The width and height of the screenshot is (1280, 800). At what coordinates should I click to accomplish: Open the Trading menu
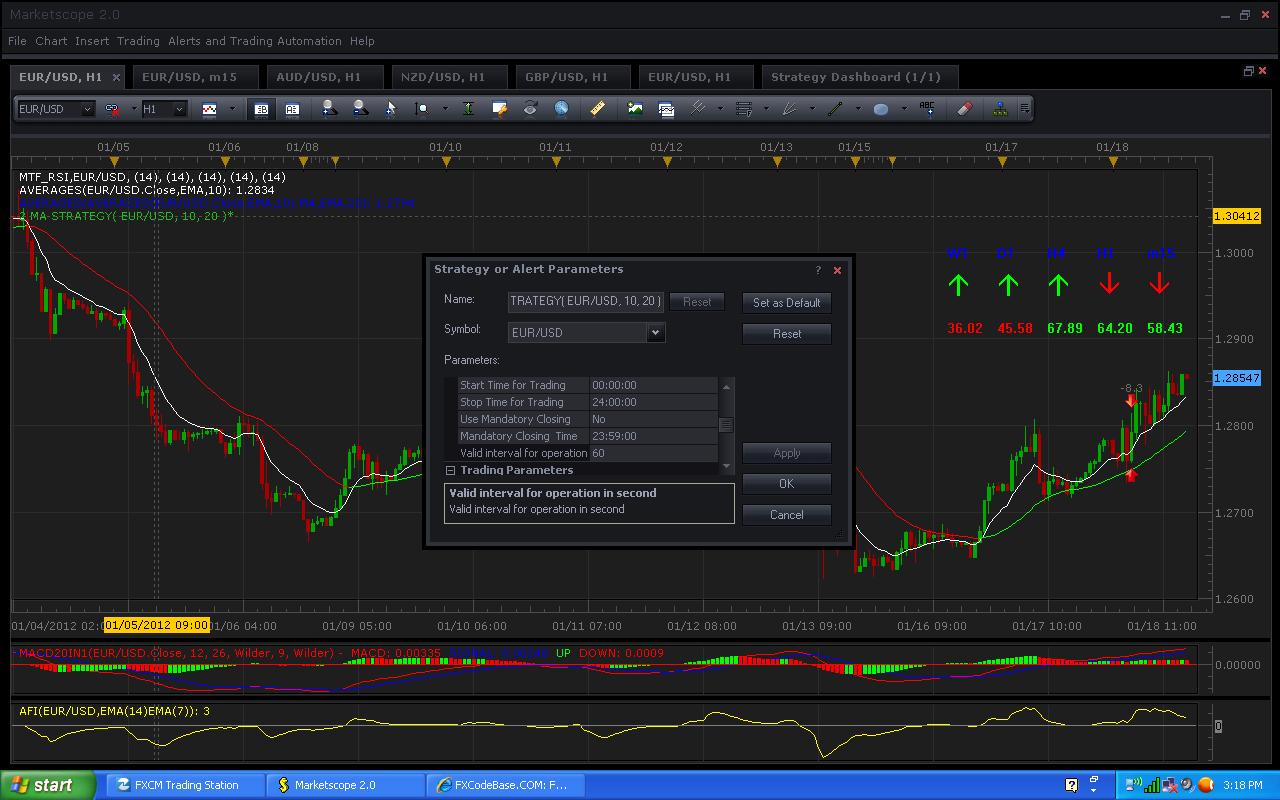click(x=138, y=41)
